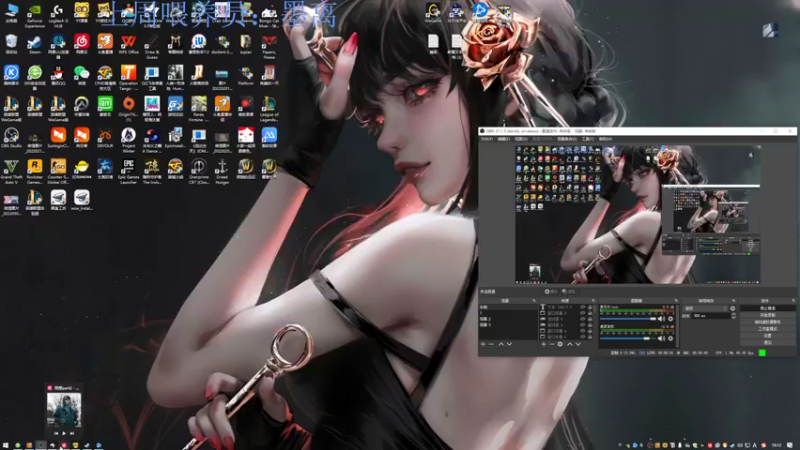Open the green iQIYI desktop shortcut

pyautogui.click(x=105, y=106)
